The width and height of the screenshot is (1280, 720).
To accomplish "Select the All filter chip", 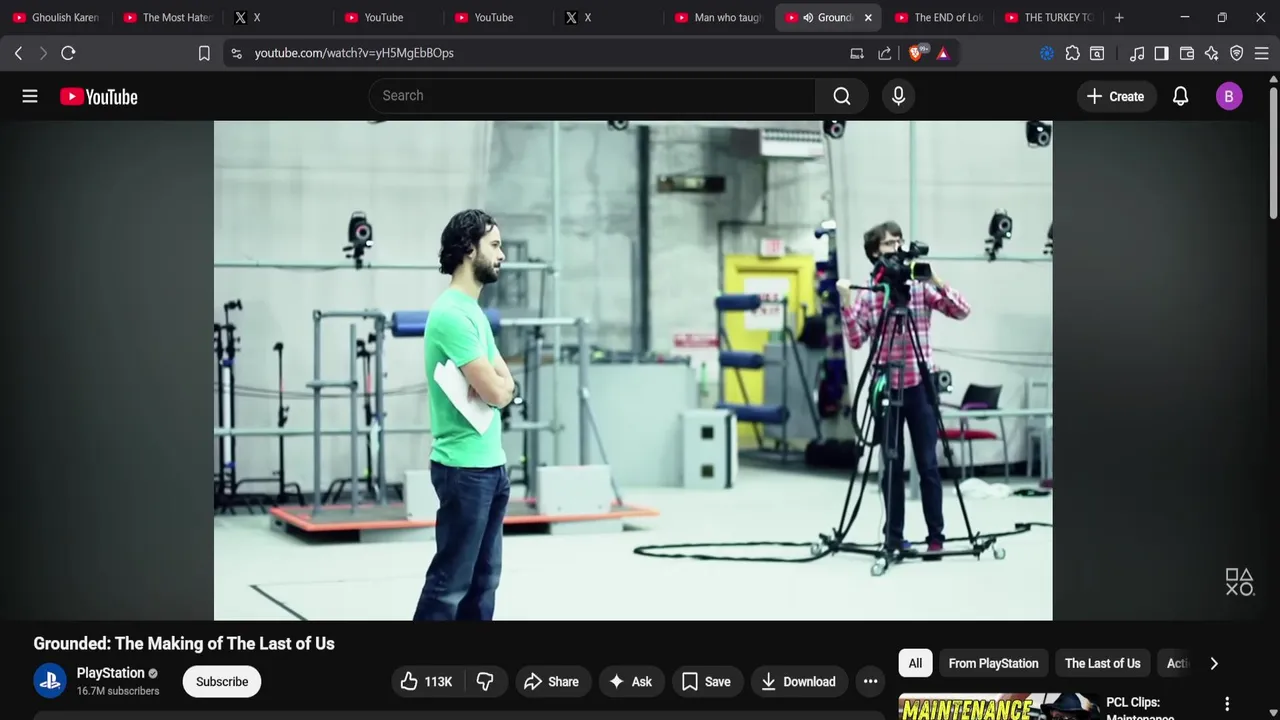I will (915, 663).
